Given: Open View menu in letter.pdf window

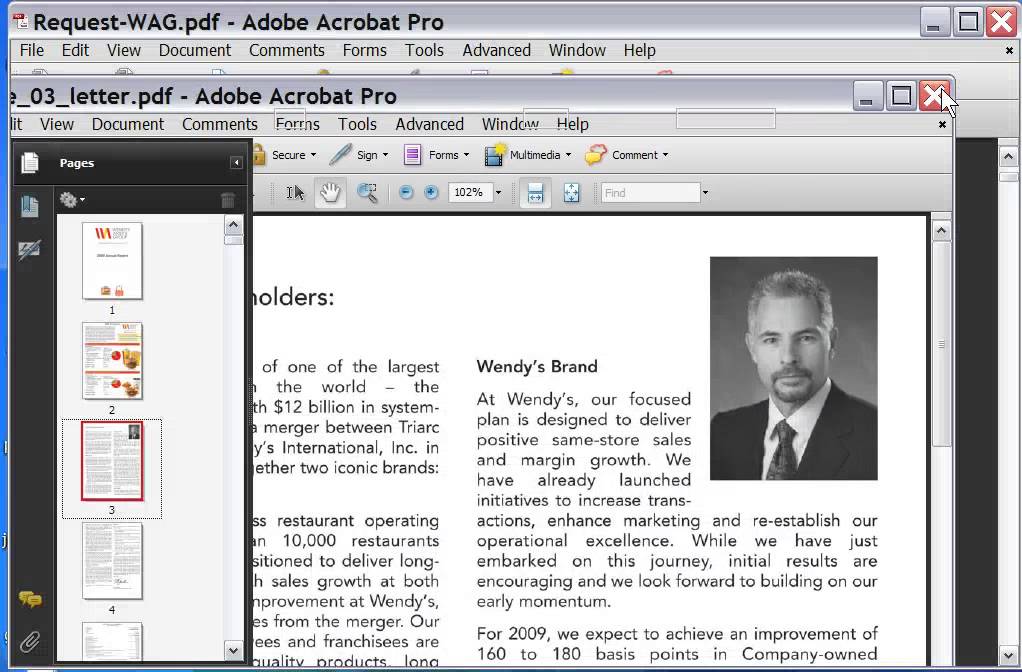Looking at the screenshot, I should [57, 124].
